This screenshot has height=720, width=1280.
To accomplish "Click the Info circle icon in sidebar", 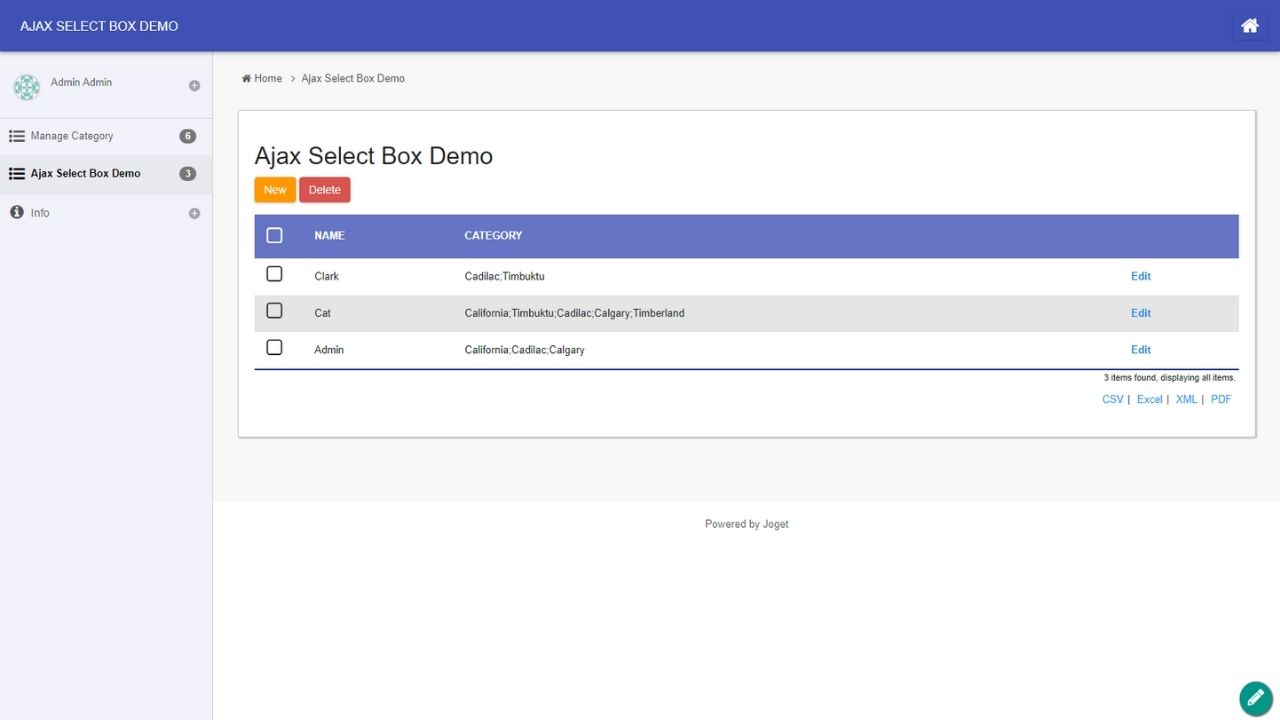I will click(17, 213).
